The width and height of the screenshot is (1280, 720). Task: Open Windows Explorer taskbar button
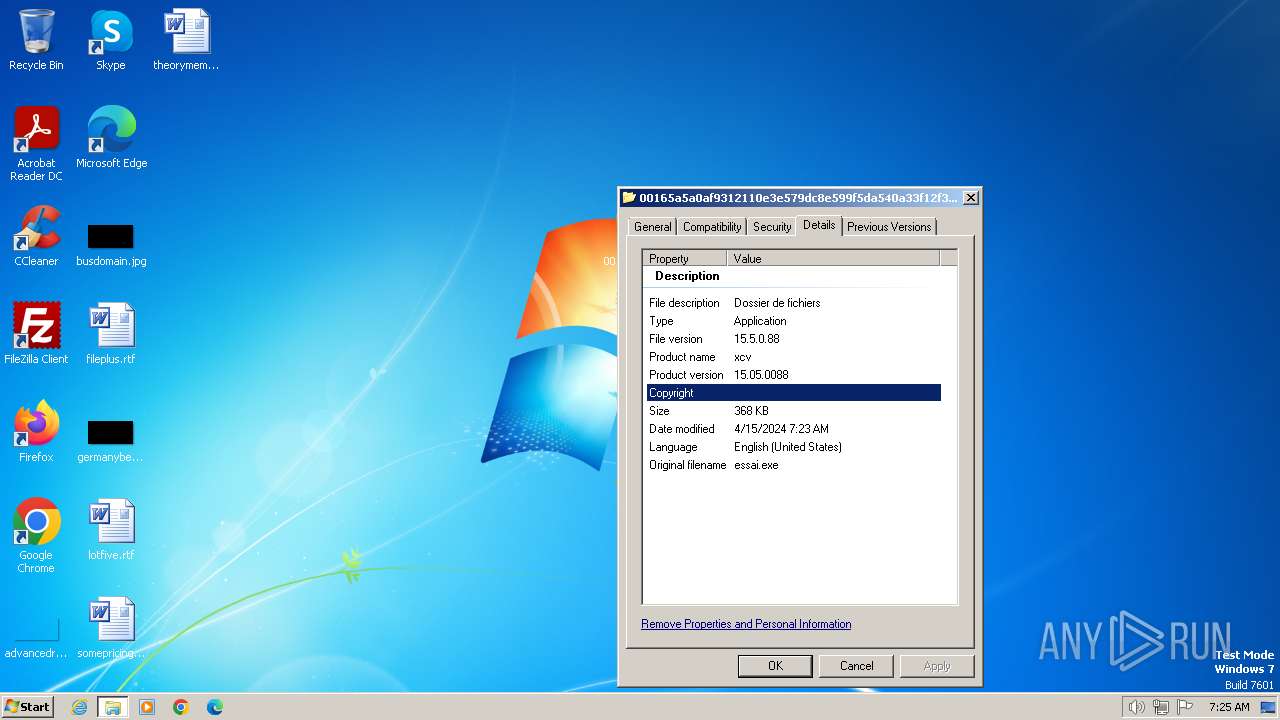[x=113, y=707]
